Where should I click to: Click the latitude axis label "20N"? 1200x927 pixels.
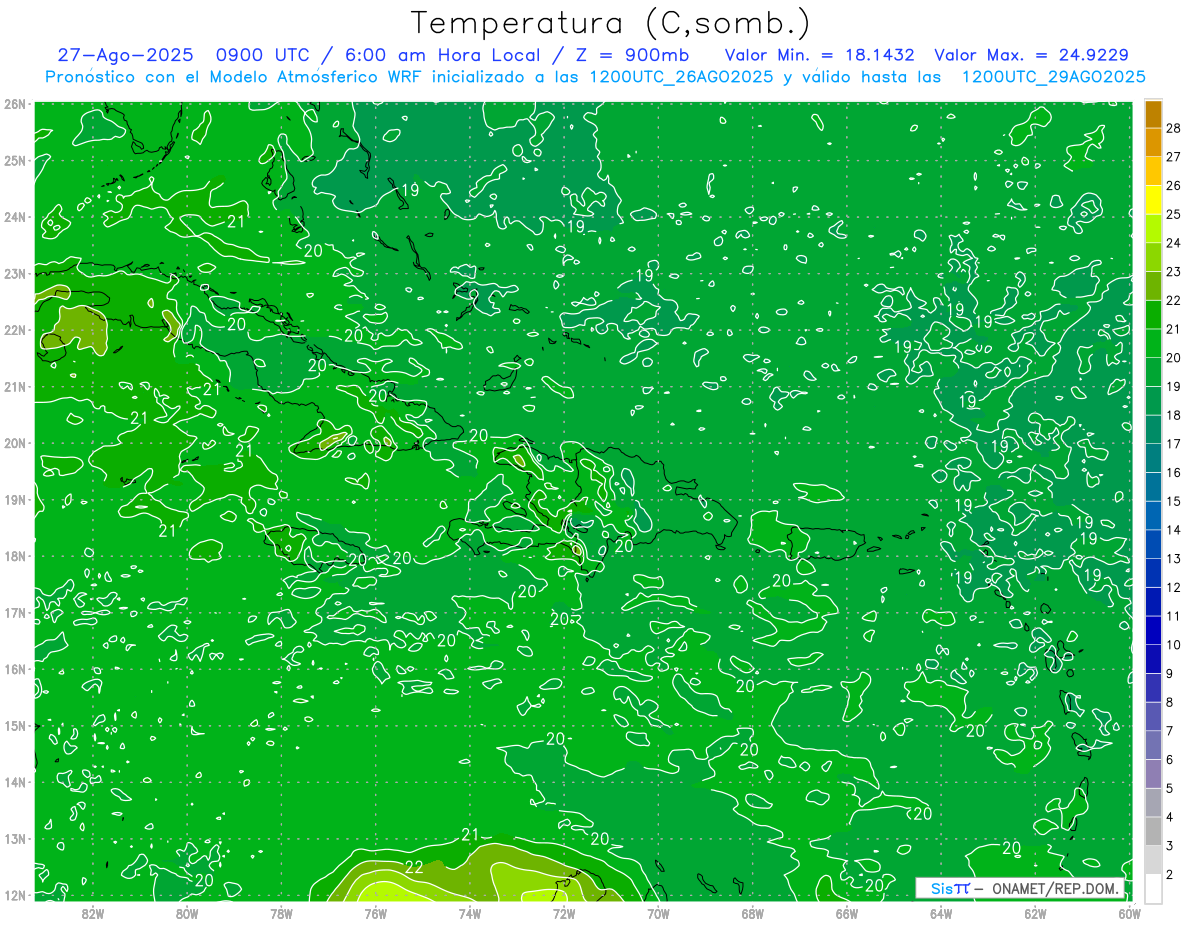pyautogui.click(x=15, y=443)
